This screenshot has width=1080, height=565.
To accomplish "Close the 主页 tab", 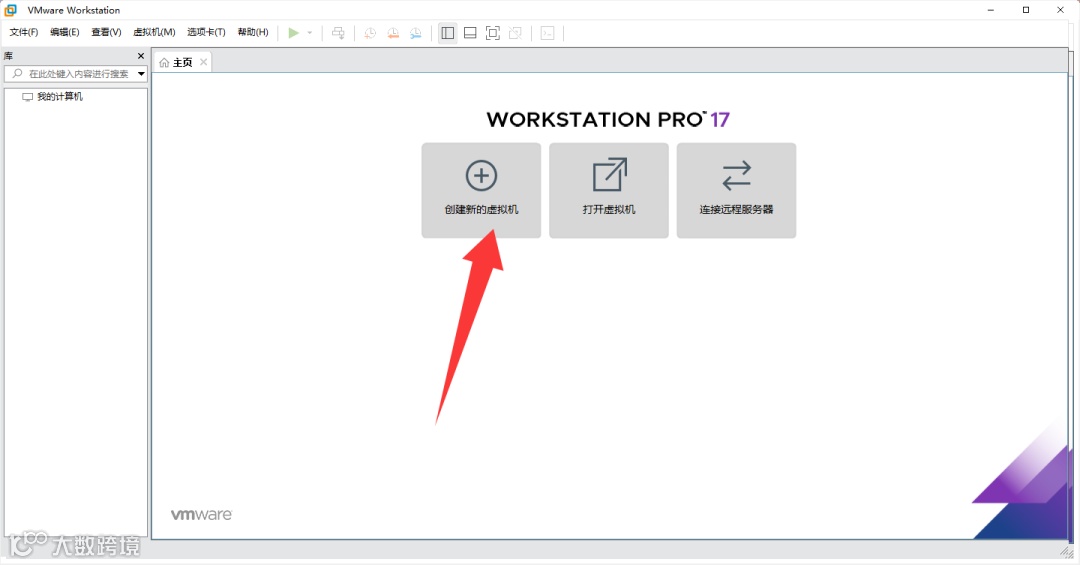I will 203,62.
